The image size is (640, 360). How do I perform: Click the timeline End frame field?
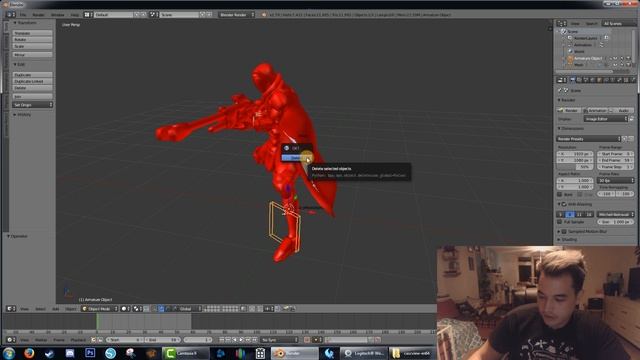[x=162, y=340]
